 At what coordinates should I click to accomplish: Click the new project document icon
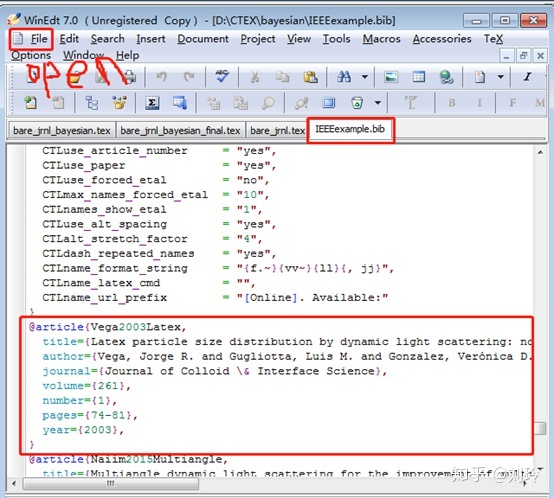[31, 103]
